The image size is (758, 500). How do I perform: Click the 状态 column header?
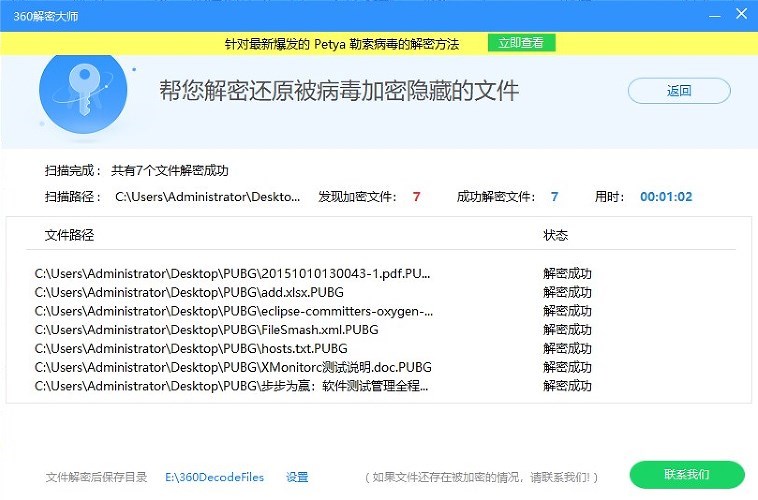(x=555, y=235)
